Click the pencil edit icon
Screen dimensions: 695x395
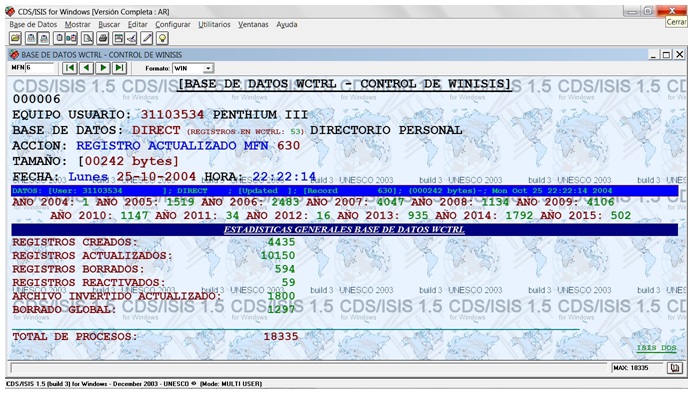coord(147,39)
